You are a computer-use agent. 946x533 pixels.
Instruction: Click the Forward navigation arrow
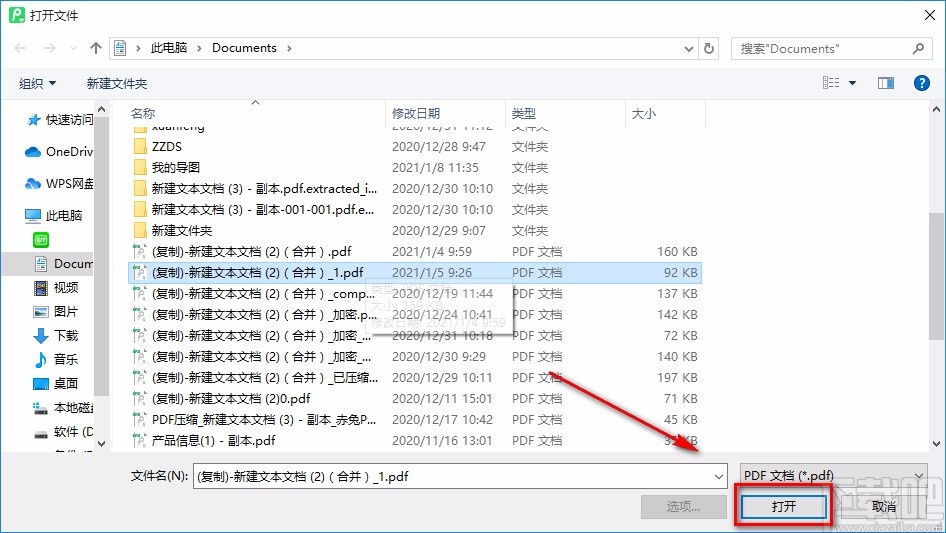coord(49,48)
